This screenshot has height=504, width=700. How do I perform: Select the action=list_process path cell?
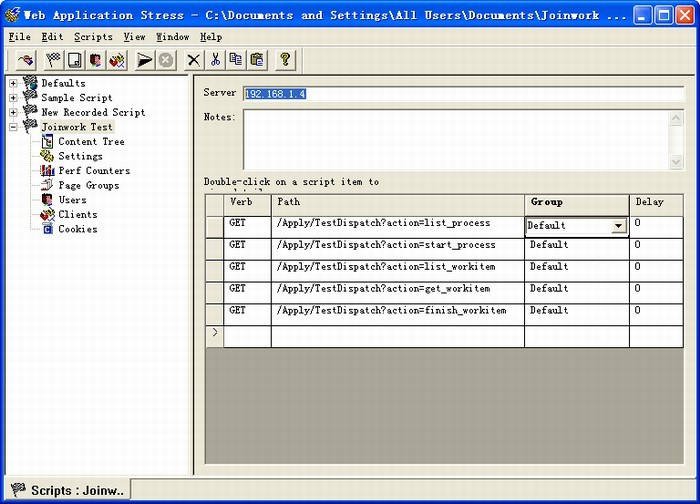(x=397, y=227)
